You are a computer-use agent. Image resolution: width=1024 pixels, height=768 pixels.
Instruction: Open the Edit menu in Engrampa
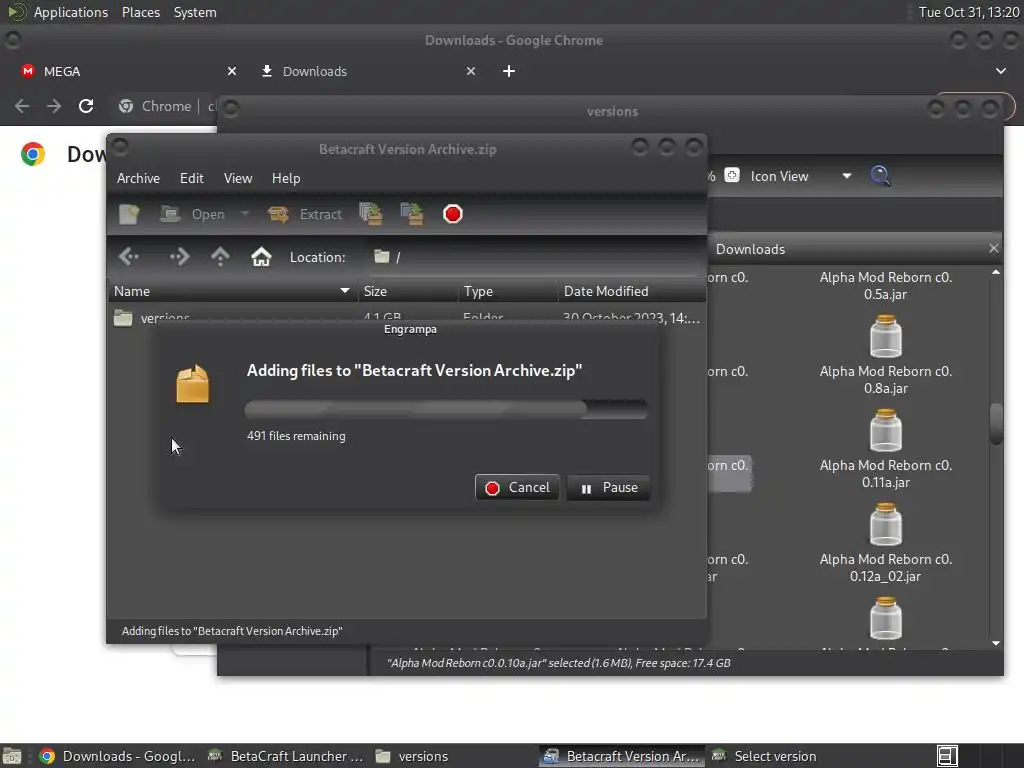(x=191, y=178)
